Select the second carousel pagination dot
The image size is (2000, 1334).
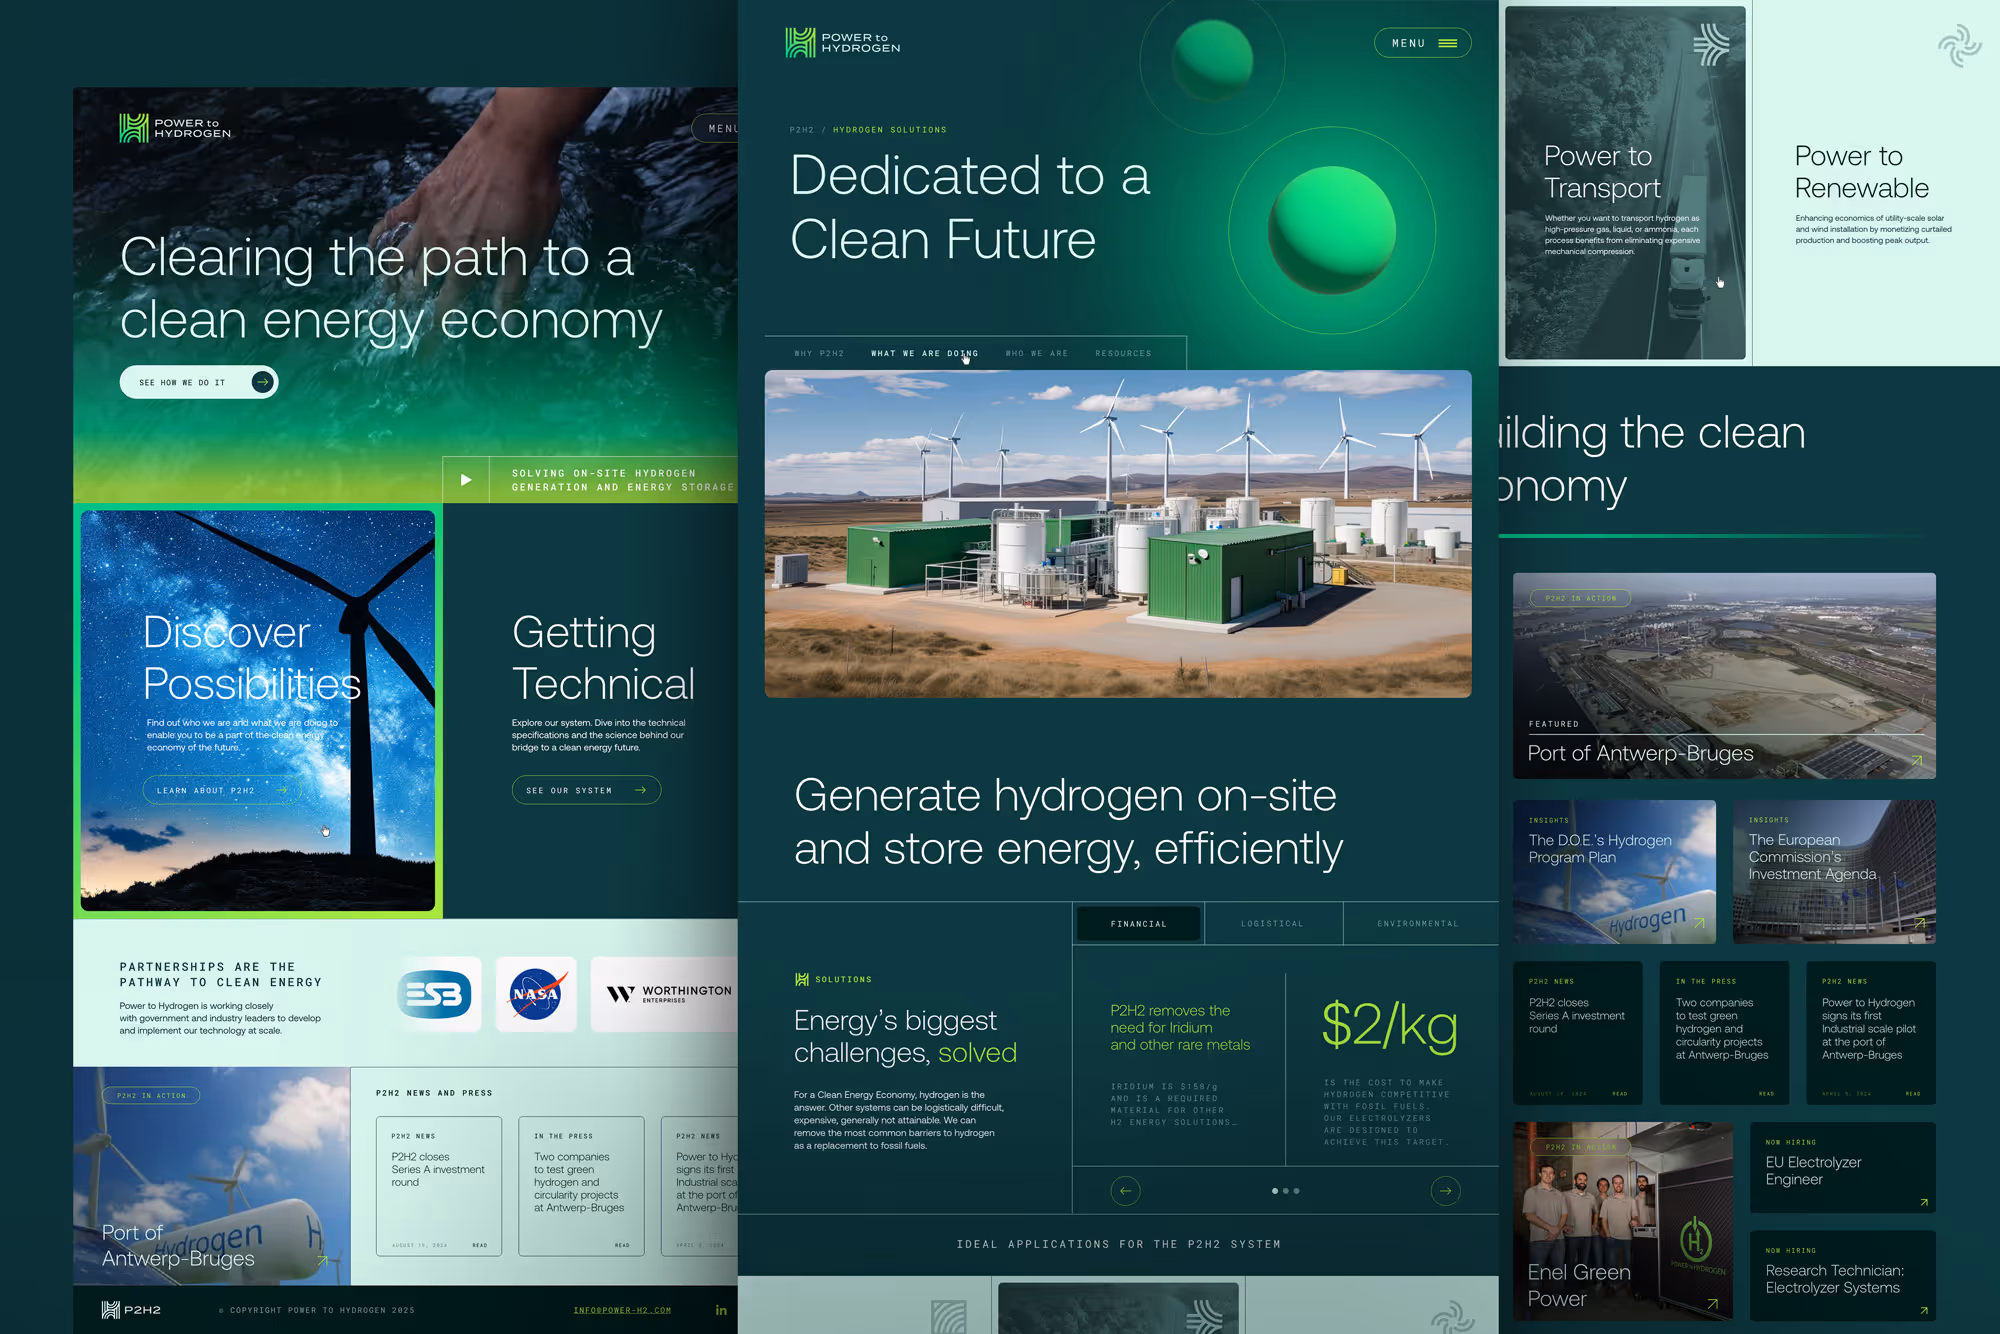pos(1288,1191)
